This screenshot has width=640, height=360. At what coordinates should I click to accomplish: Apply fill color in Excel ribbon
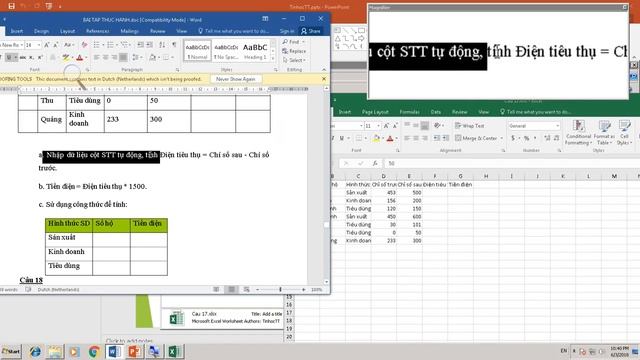376,138
